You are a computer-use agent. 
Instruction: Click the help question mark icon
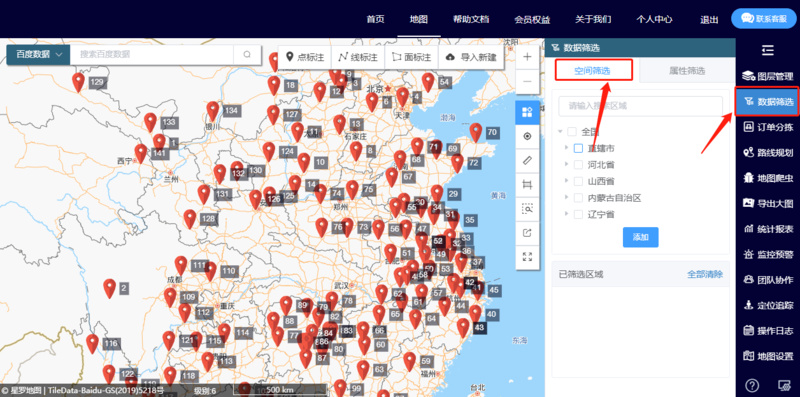click(752, 385)
